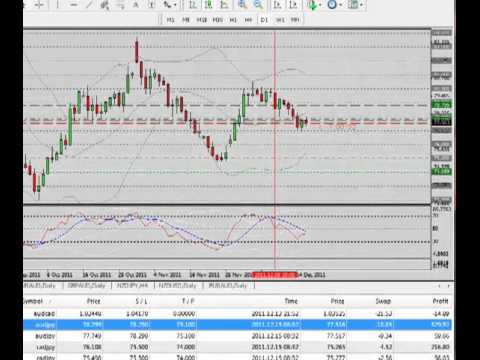Click the Zoom Out magnifier icon

[x=258, y=5]
